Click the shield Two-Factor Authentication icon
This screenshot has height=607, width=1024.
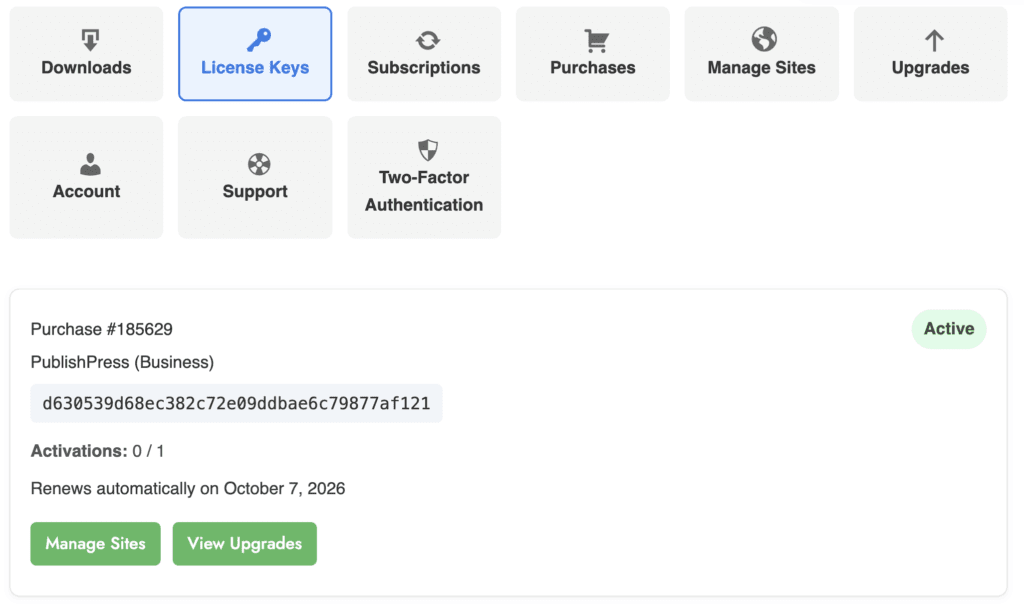coord(427,151)
